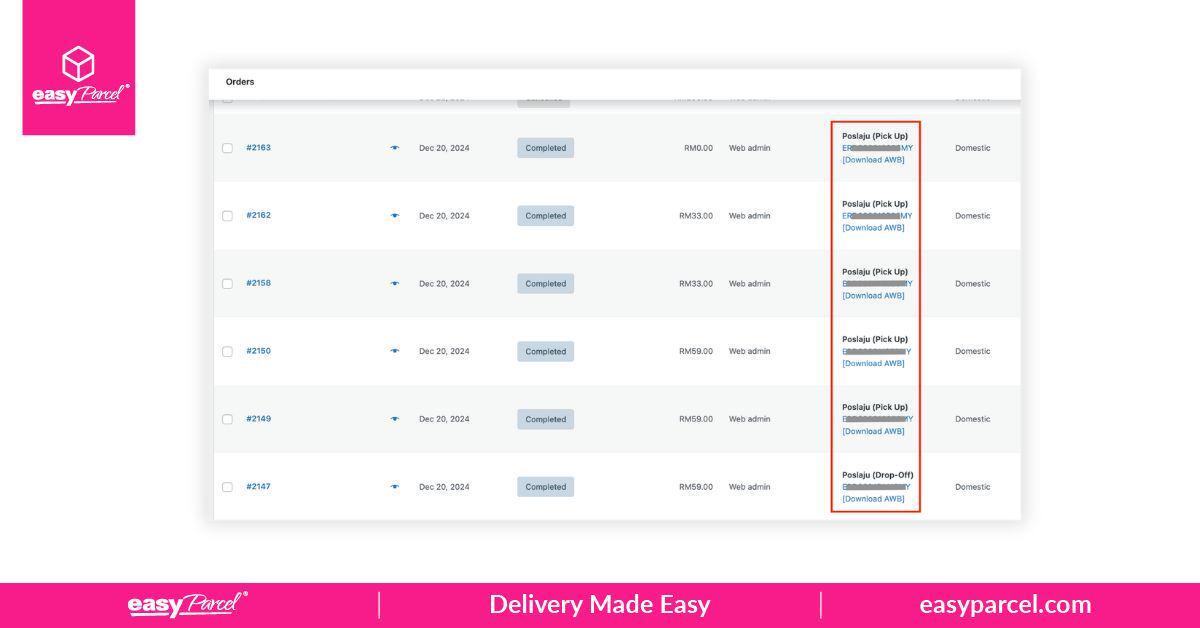Select the date cell of order #2149
The height and width of the screenshot is (628, 1200).
(x=444, y=419)
